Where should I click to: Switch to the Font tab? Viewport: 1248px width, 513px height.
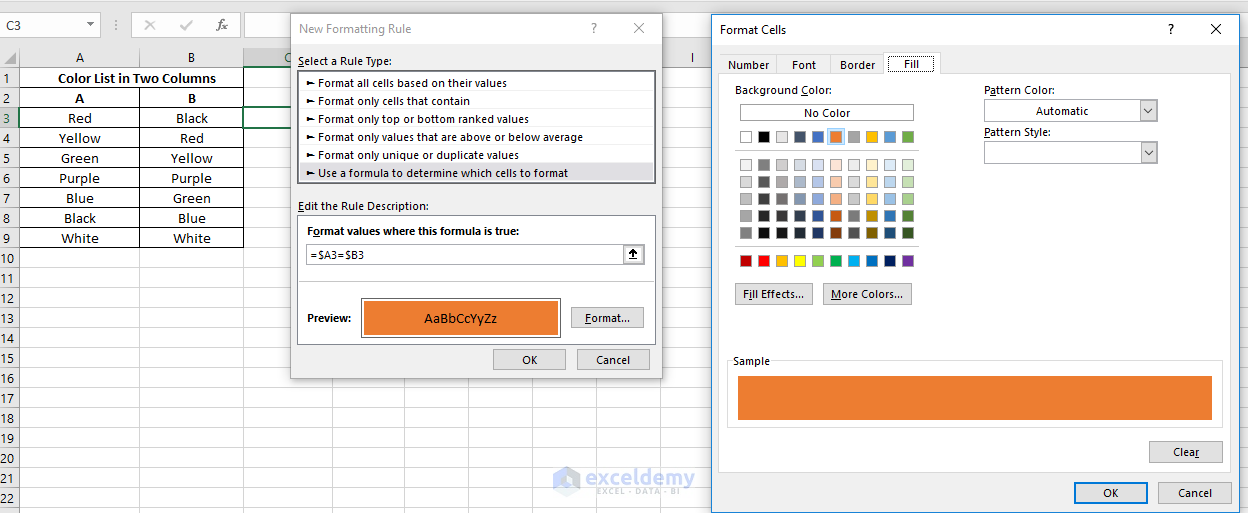[804, 64]
